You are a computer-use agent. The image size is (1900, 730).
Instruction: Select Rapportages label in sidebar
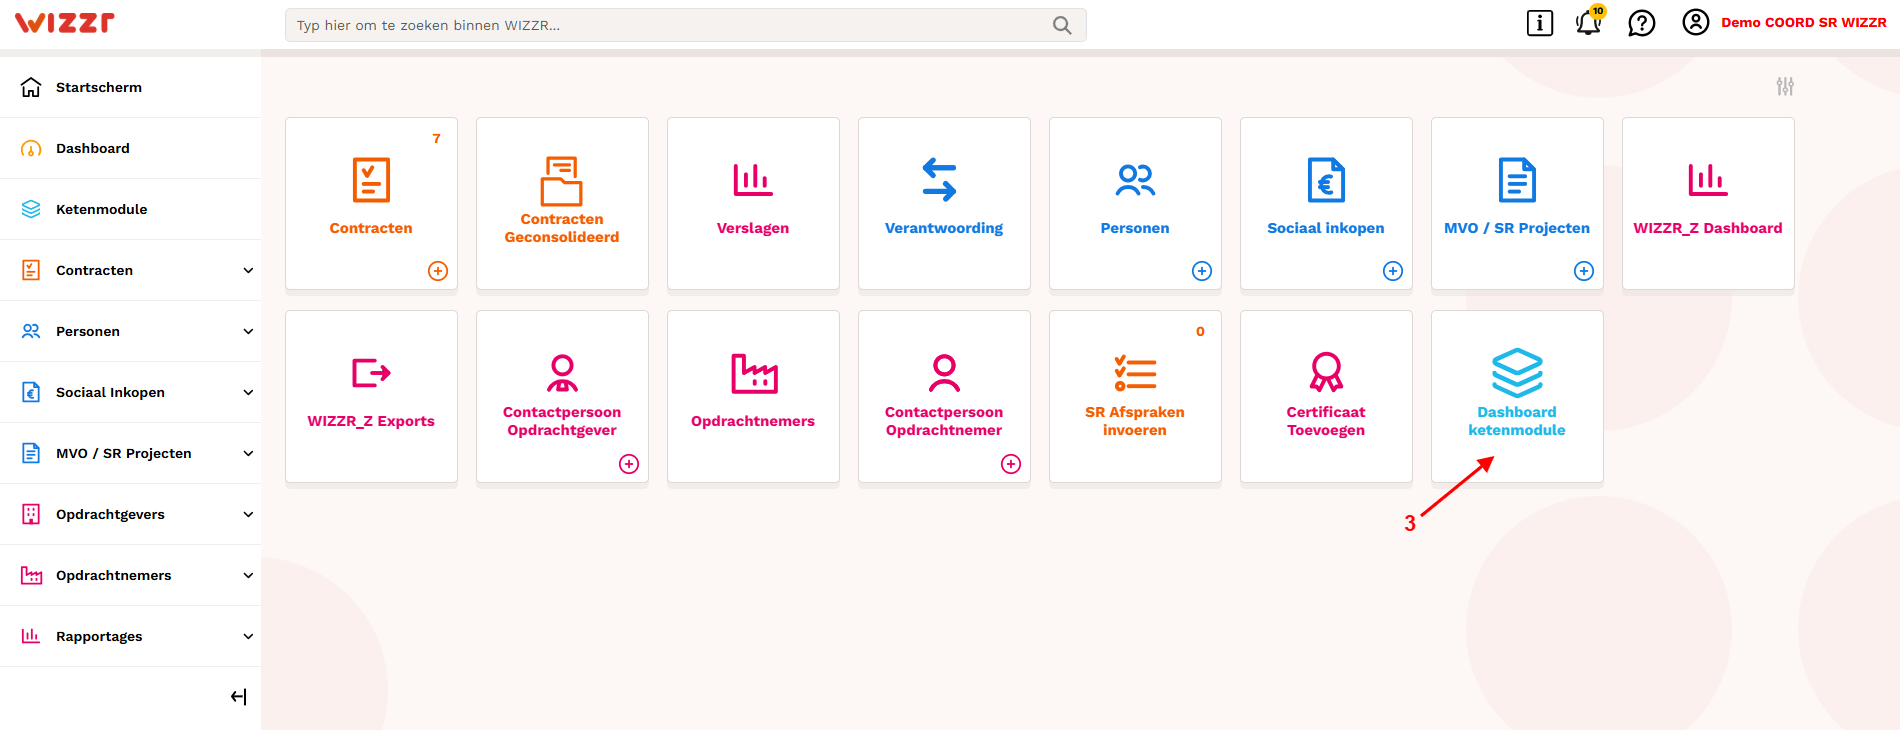99,636
